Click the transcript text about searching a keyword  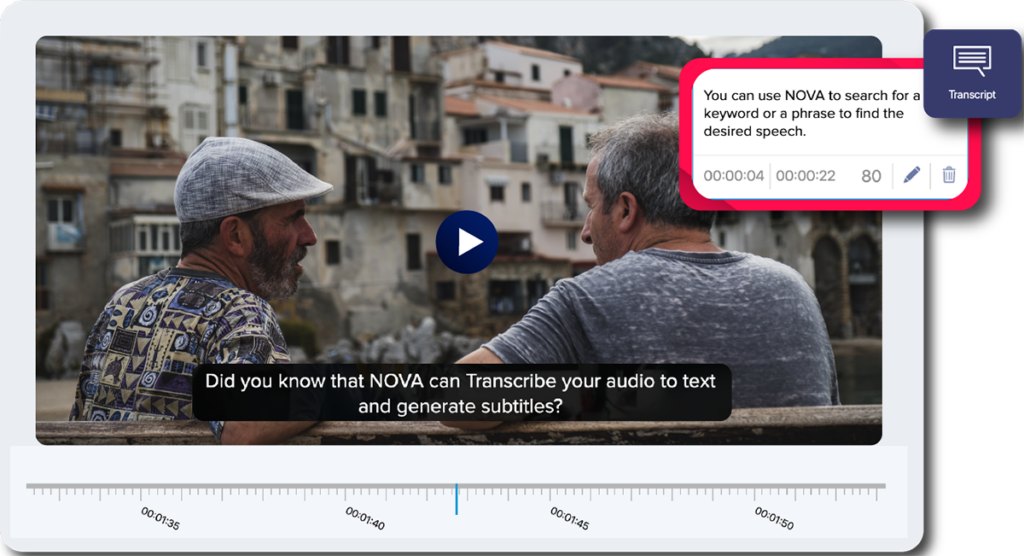point(812,113)
